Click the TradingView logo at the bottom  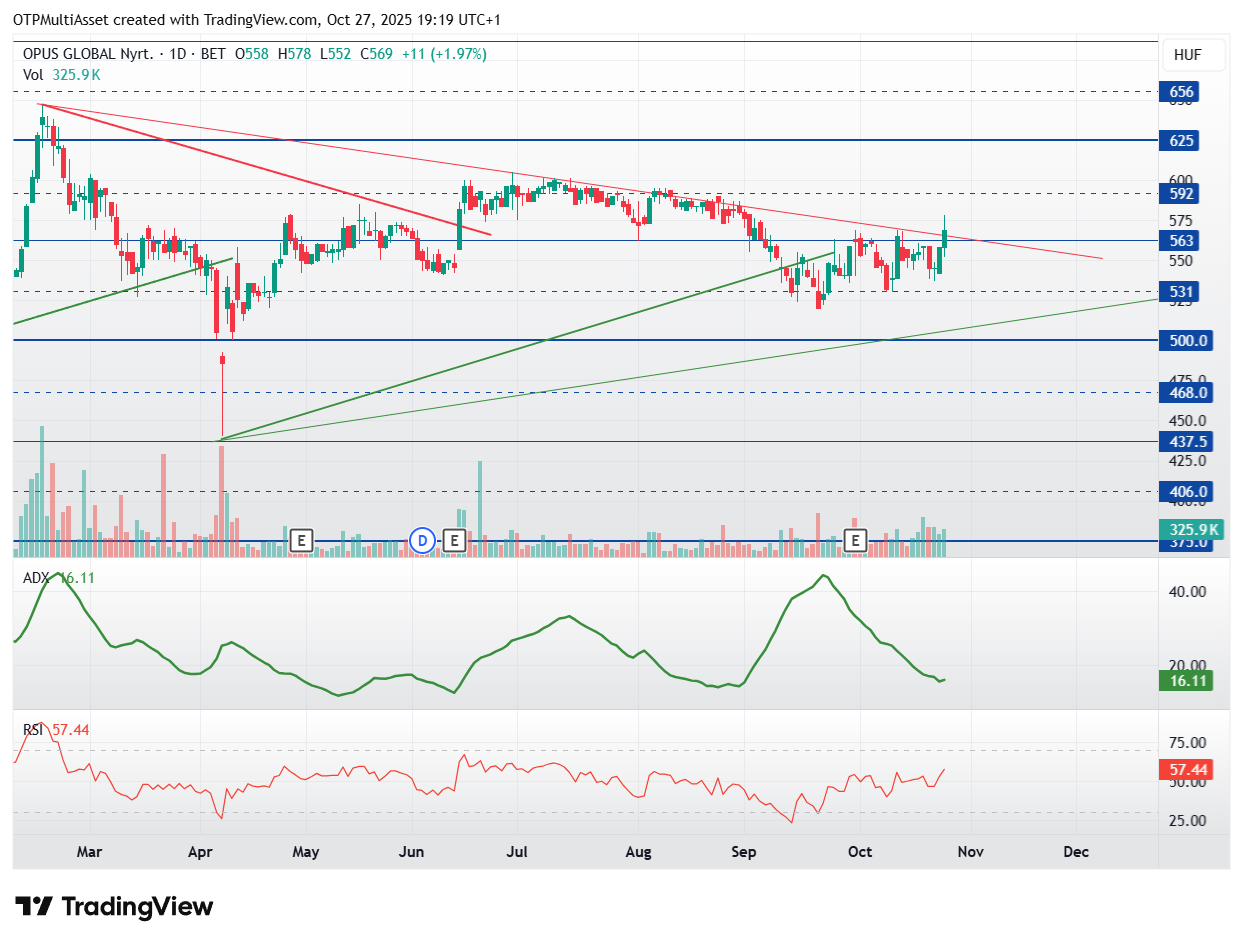[x=115, y=907]
